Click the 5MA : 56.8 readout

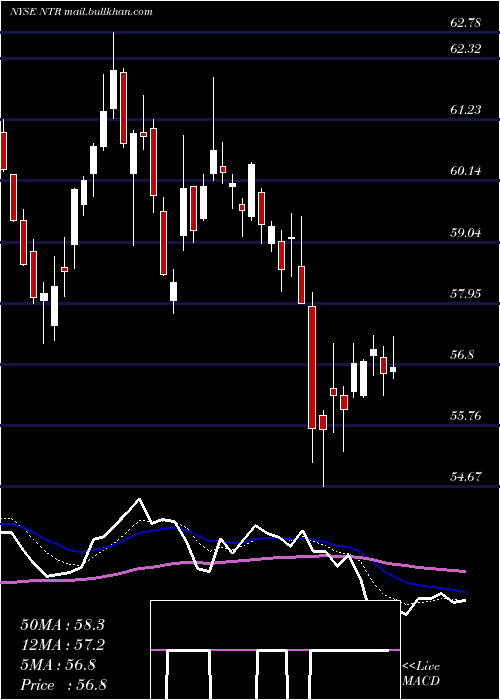[x=58, y=665]
